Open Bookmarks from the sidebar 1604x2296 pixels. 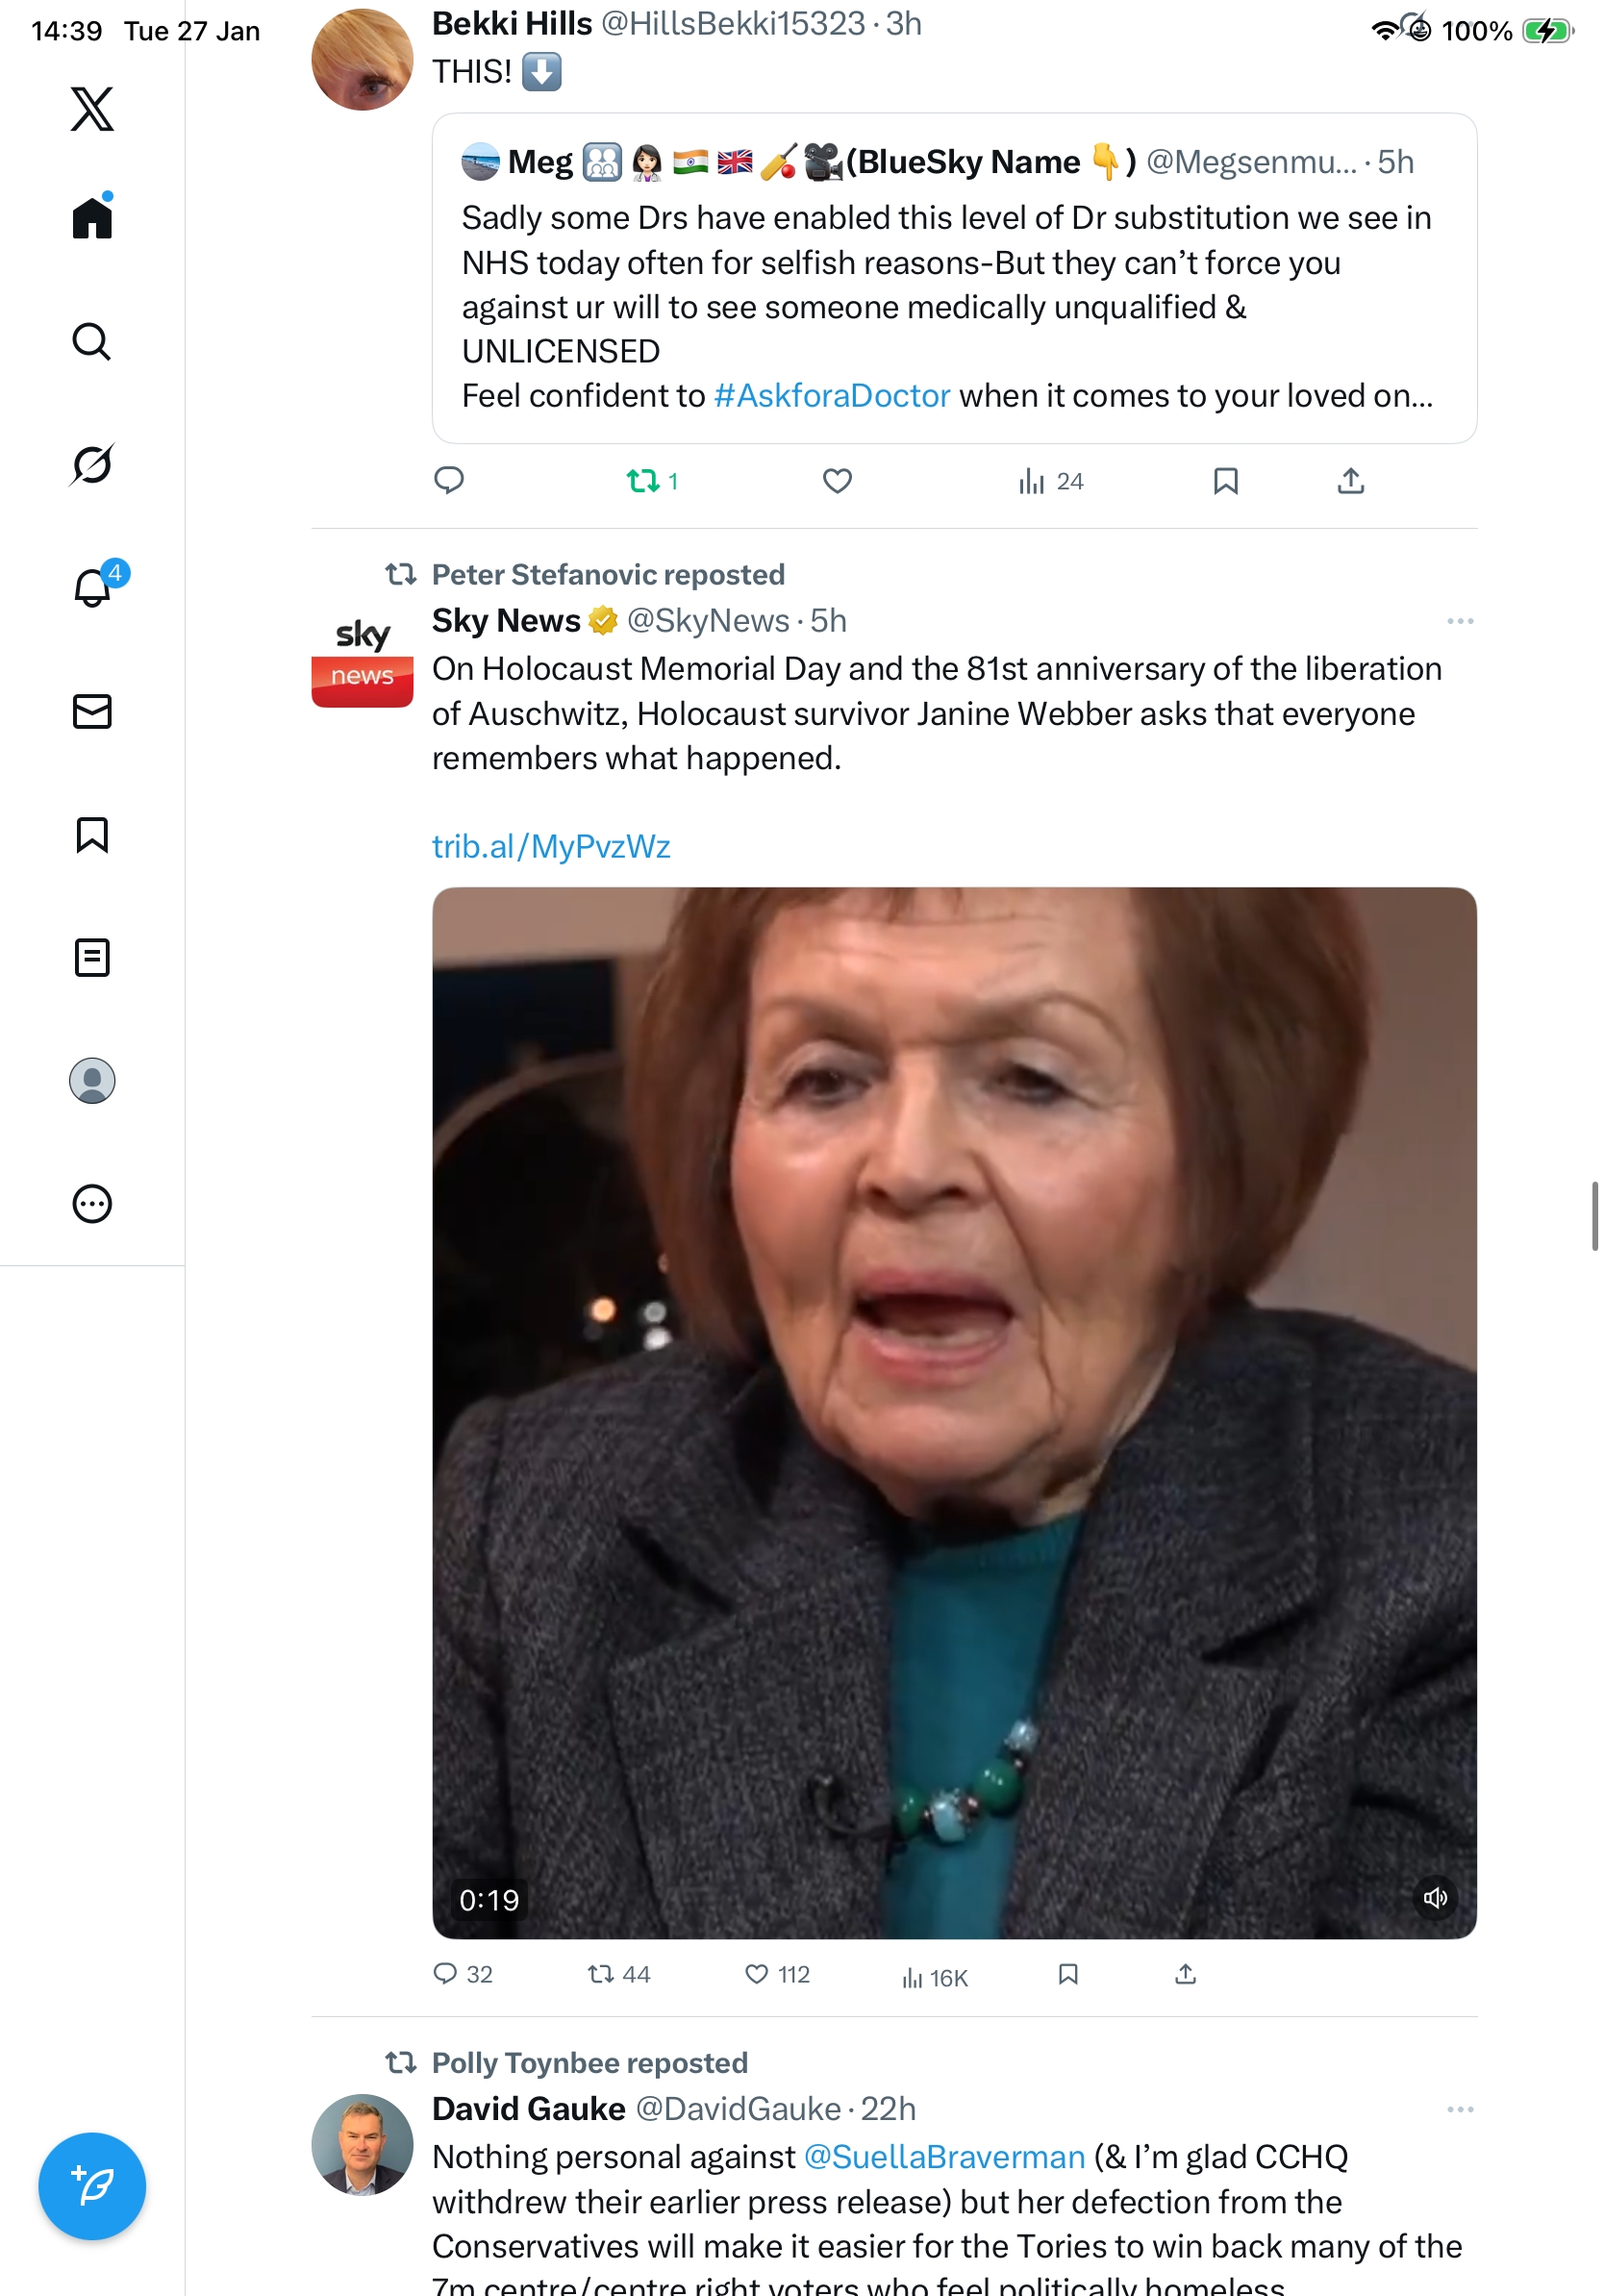point(92,834)
